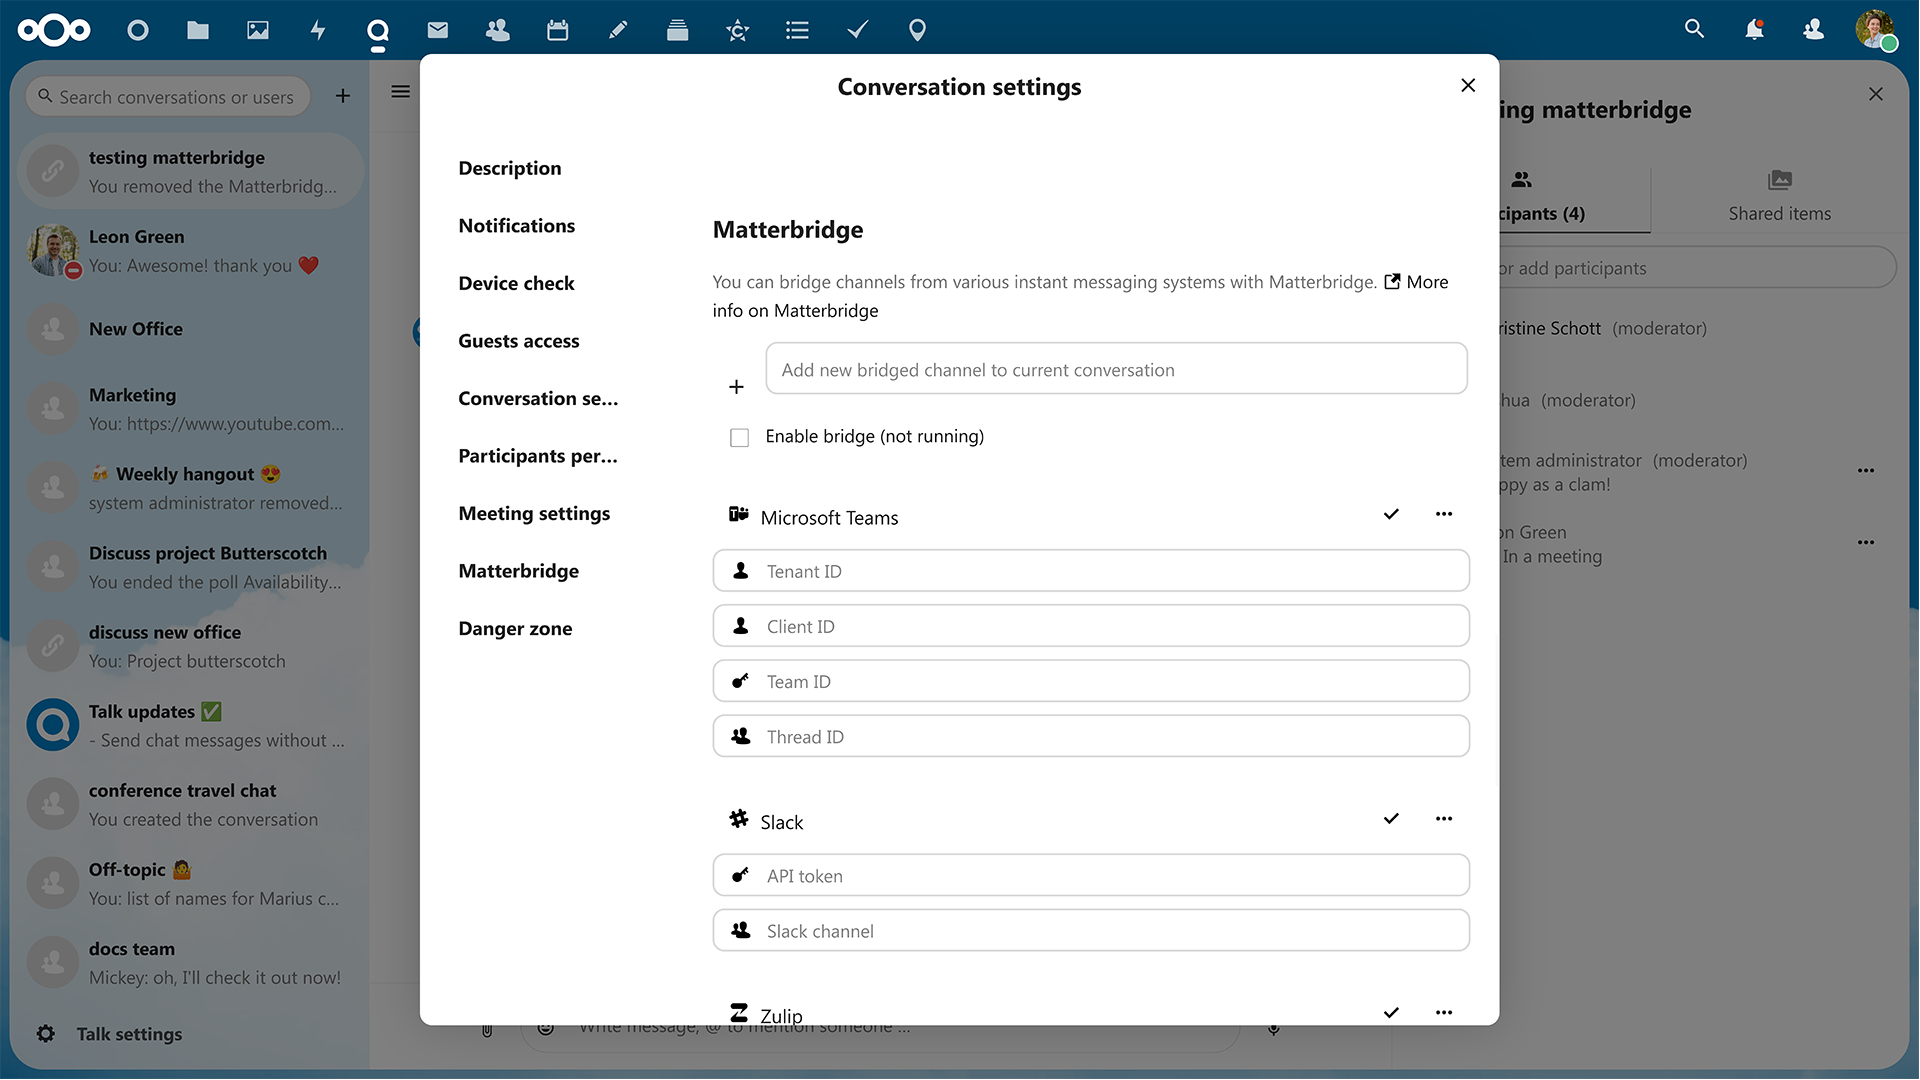Close the Conversation settings dialog
The width and height of the screenshot is (1920, 1080).
tap(1468, 86)
